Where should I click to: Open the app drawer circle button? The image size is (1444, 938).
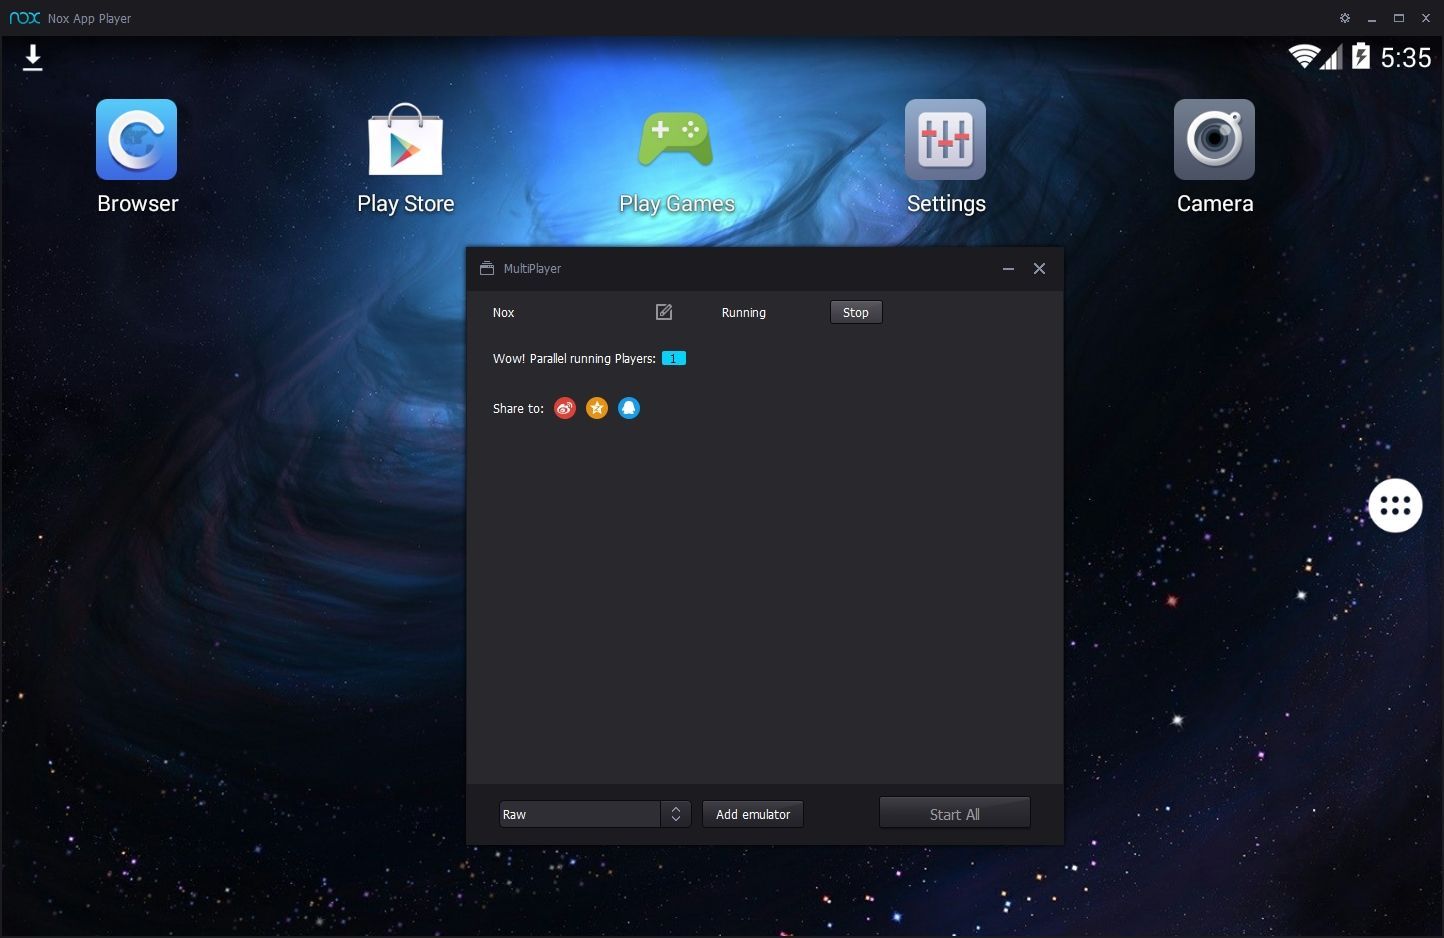tap(1394, 505)
